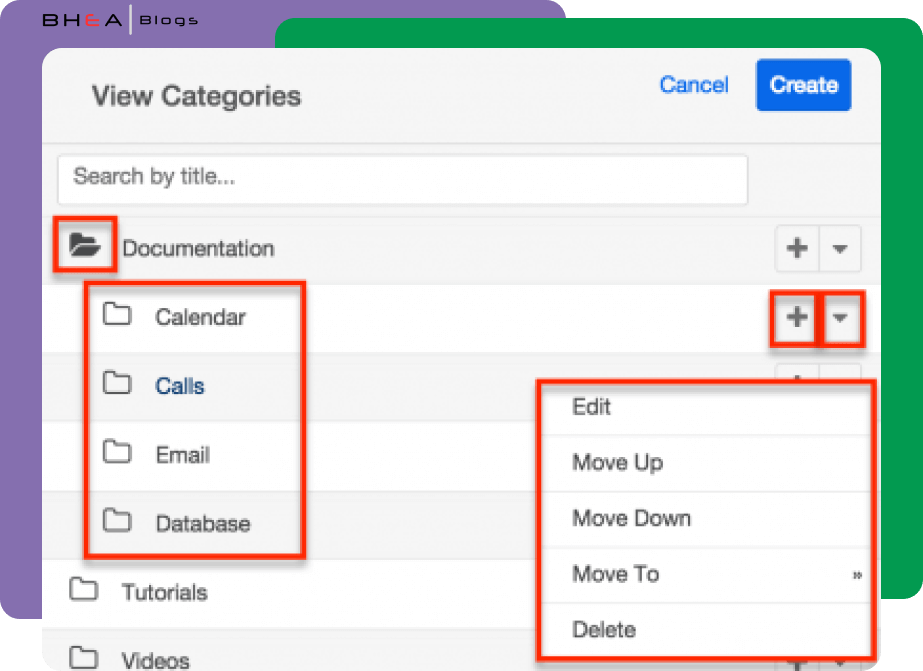Select the Email category name

[182, 455]
